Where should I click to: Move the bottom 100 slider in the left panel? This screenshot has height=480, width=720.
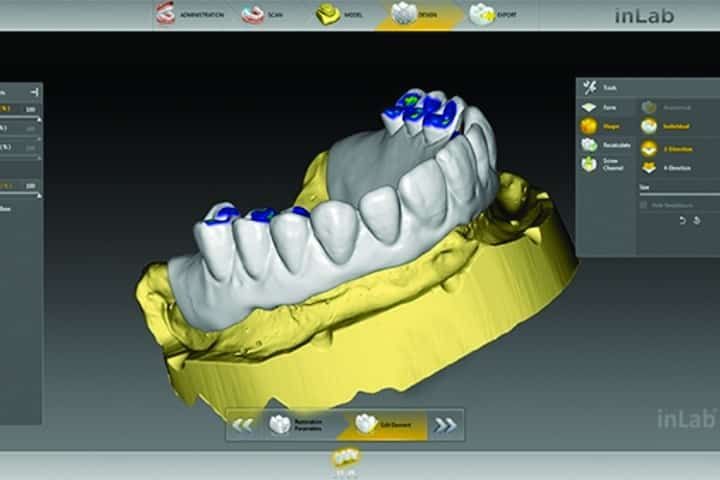[20, 196]
